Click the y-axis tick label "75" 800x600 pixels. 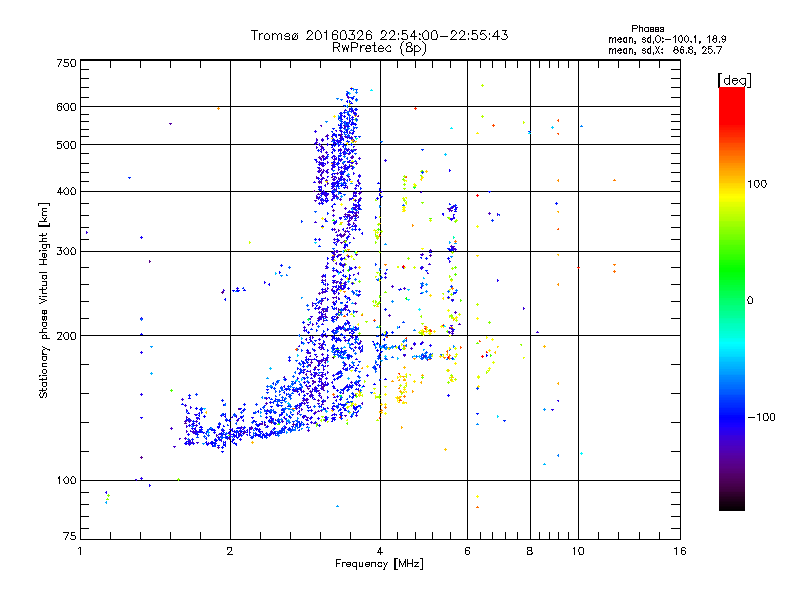tap(70, 536)
